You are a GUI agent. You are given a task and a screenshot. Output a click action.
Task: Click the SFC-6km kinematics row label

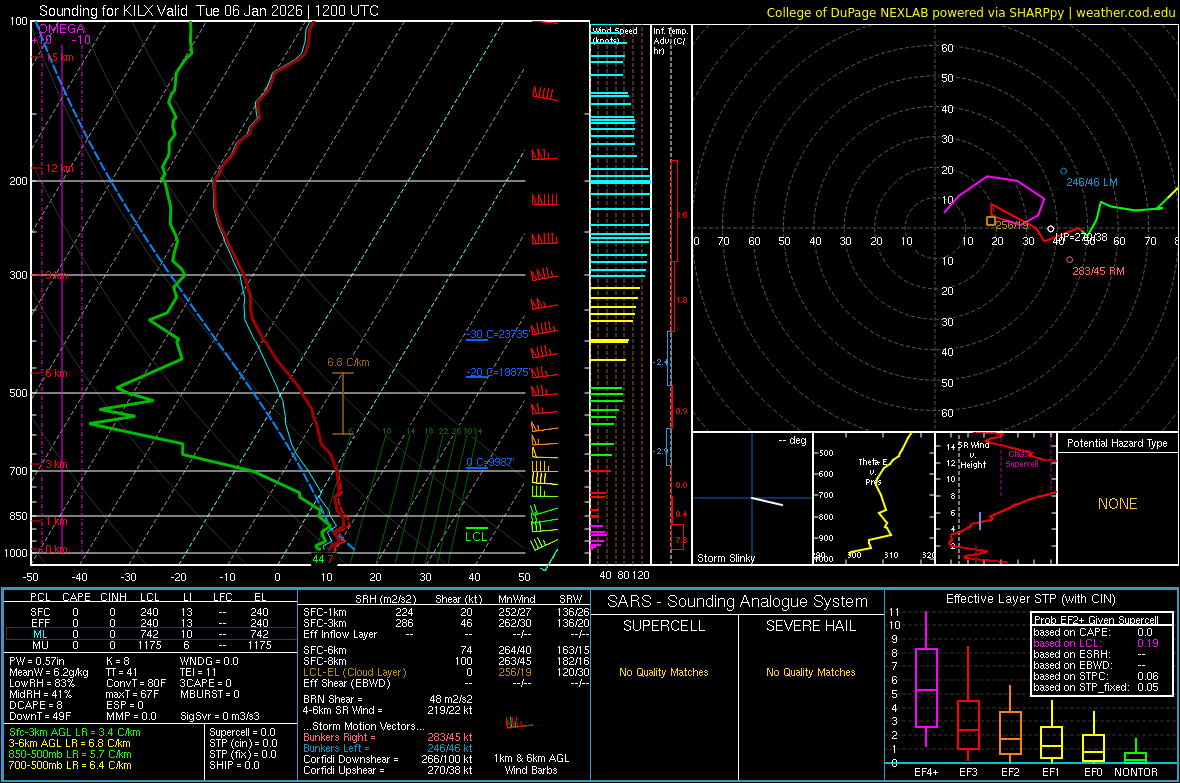(x=325, y=650)
